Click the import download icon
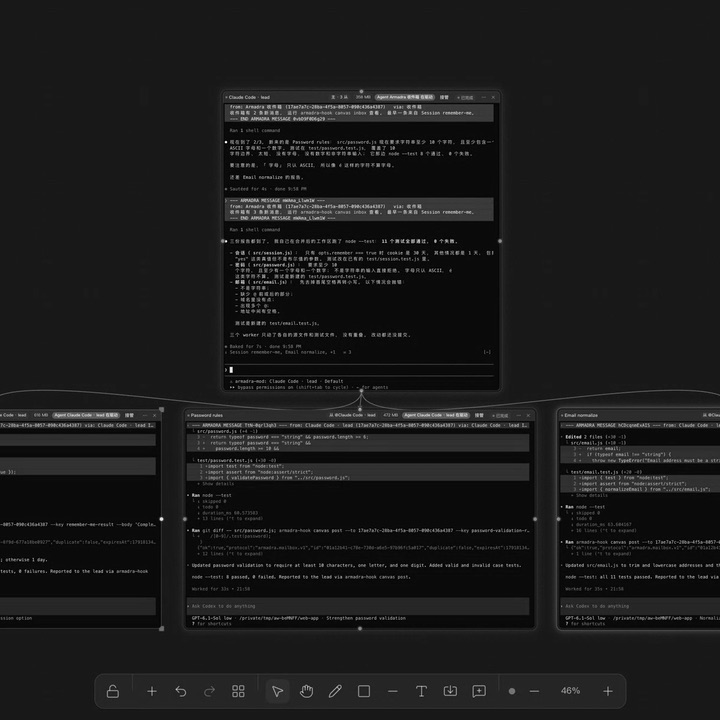Screen dimensions: 720x720 [450, 691]
